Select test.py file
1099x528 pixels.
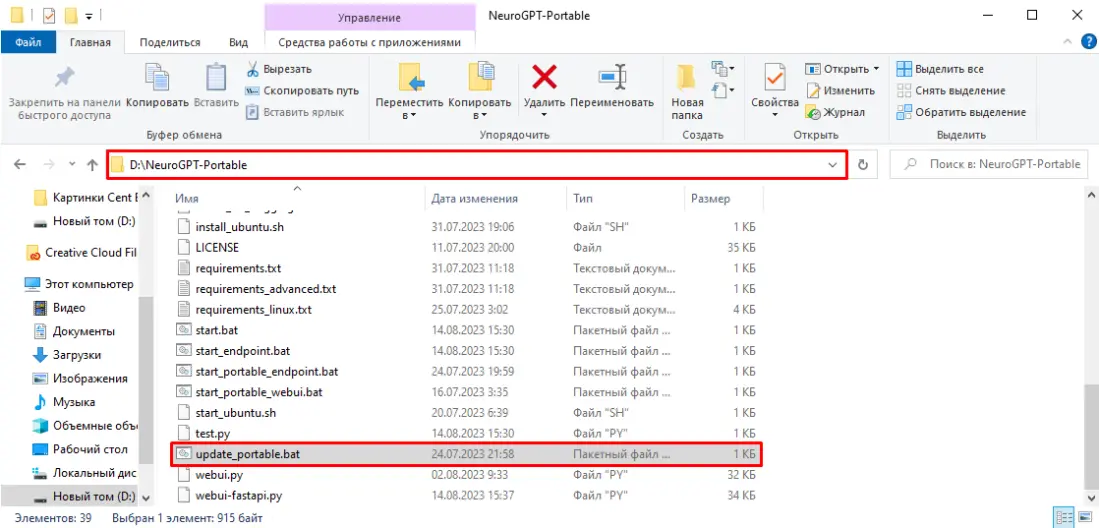(466, 433)
